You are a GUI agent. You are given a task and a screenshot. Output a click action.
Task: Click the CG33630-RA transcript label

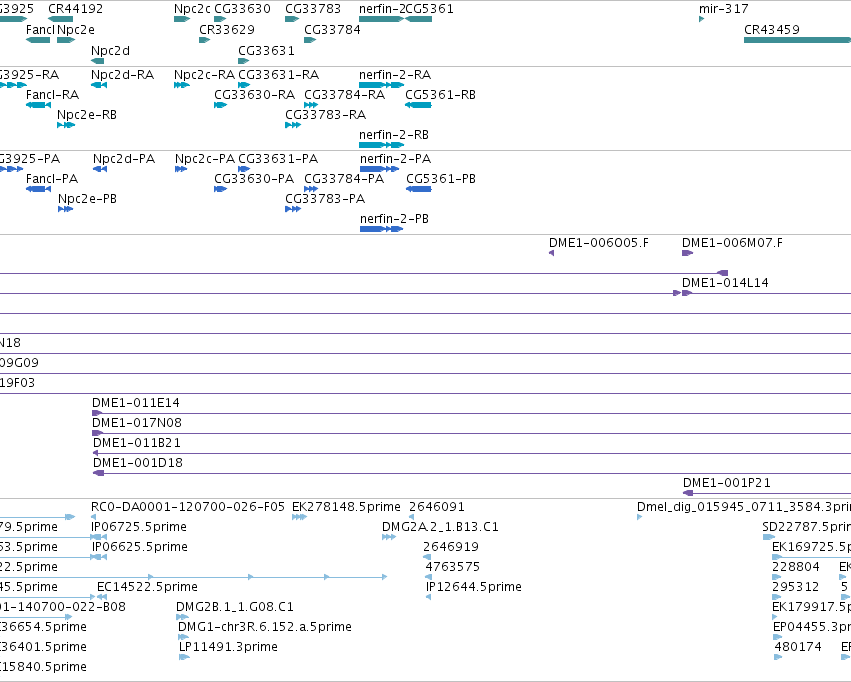[255, 94]
